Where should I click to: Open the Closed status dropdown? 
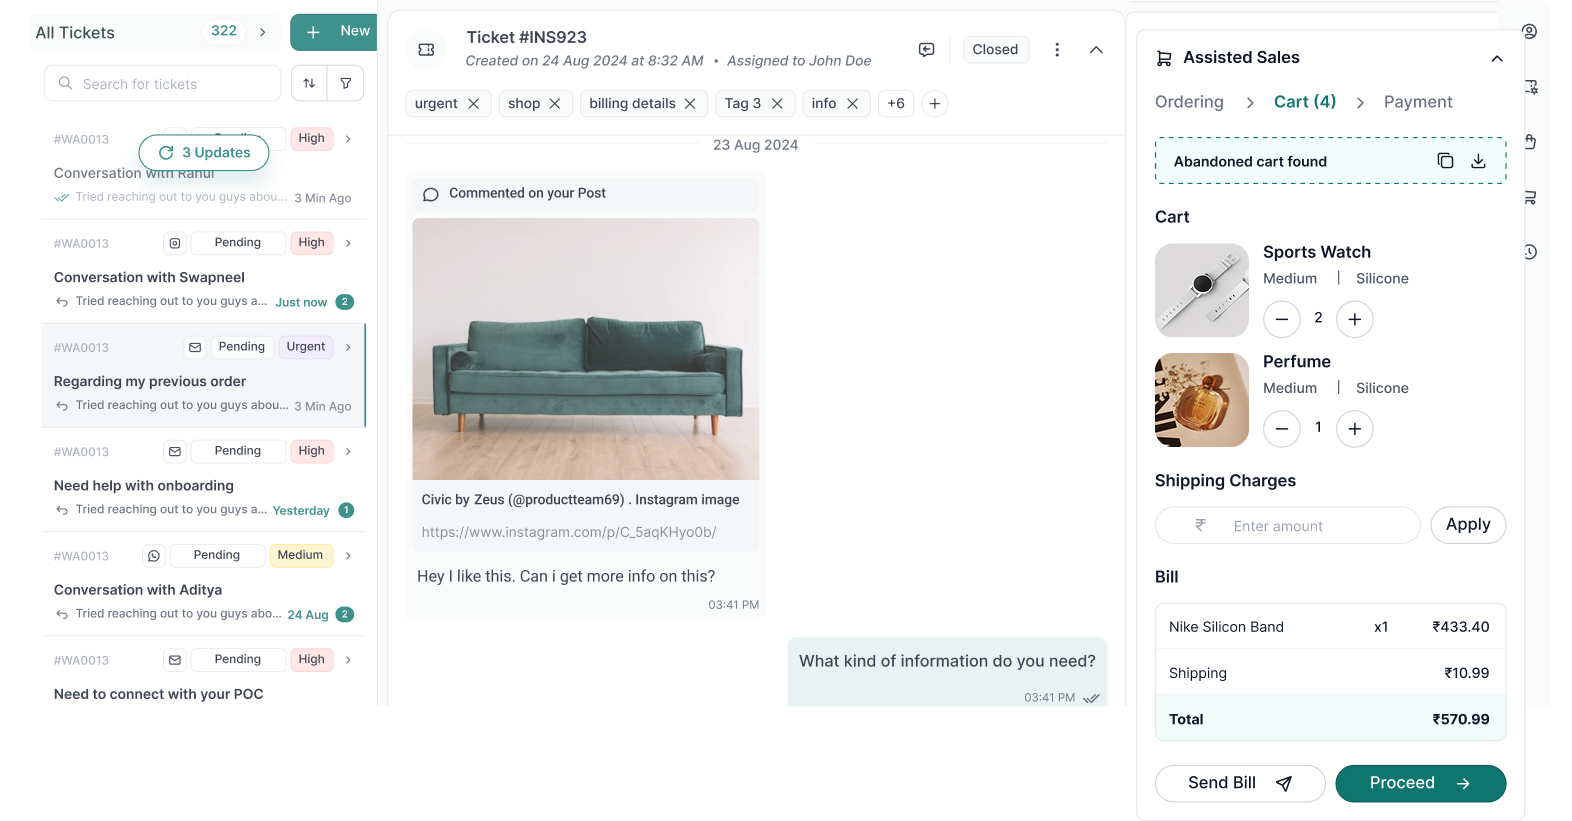tap(995, 49)
